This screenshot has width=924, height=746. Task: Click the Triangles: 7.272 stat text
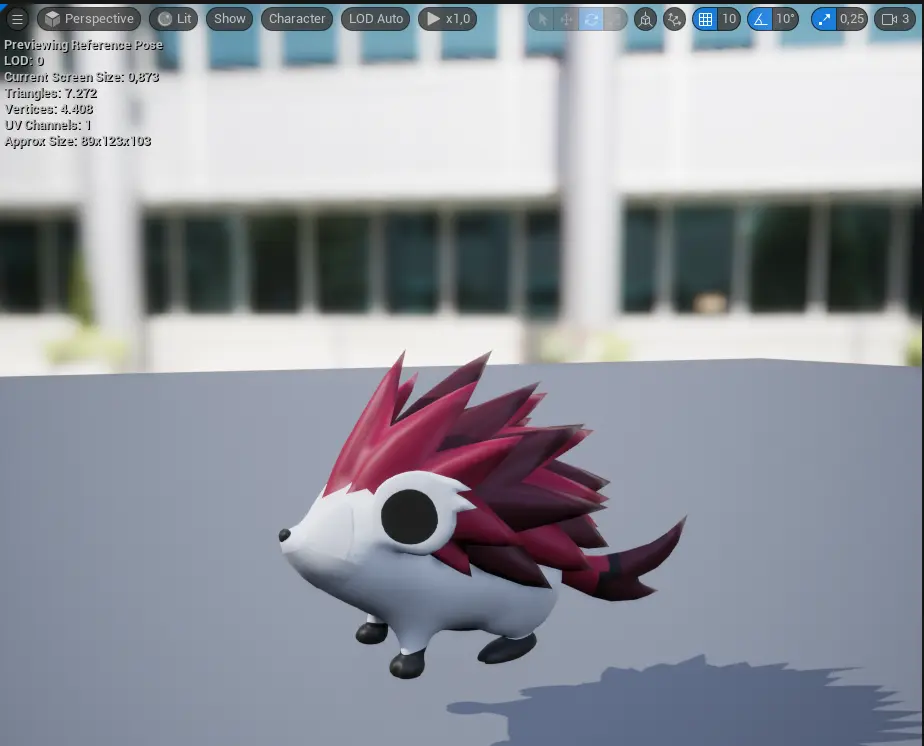(x=51, y=93)
